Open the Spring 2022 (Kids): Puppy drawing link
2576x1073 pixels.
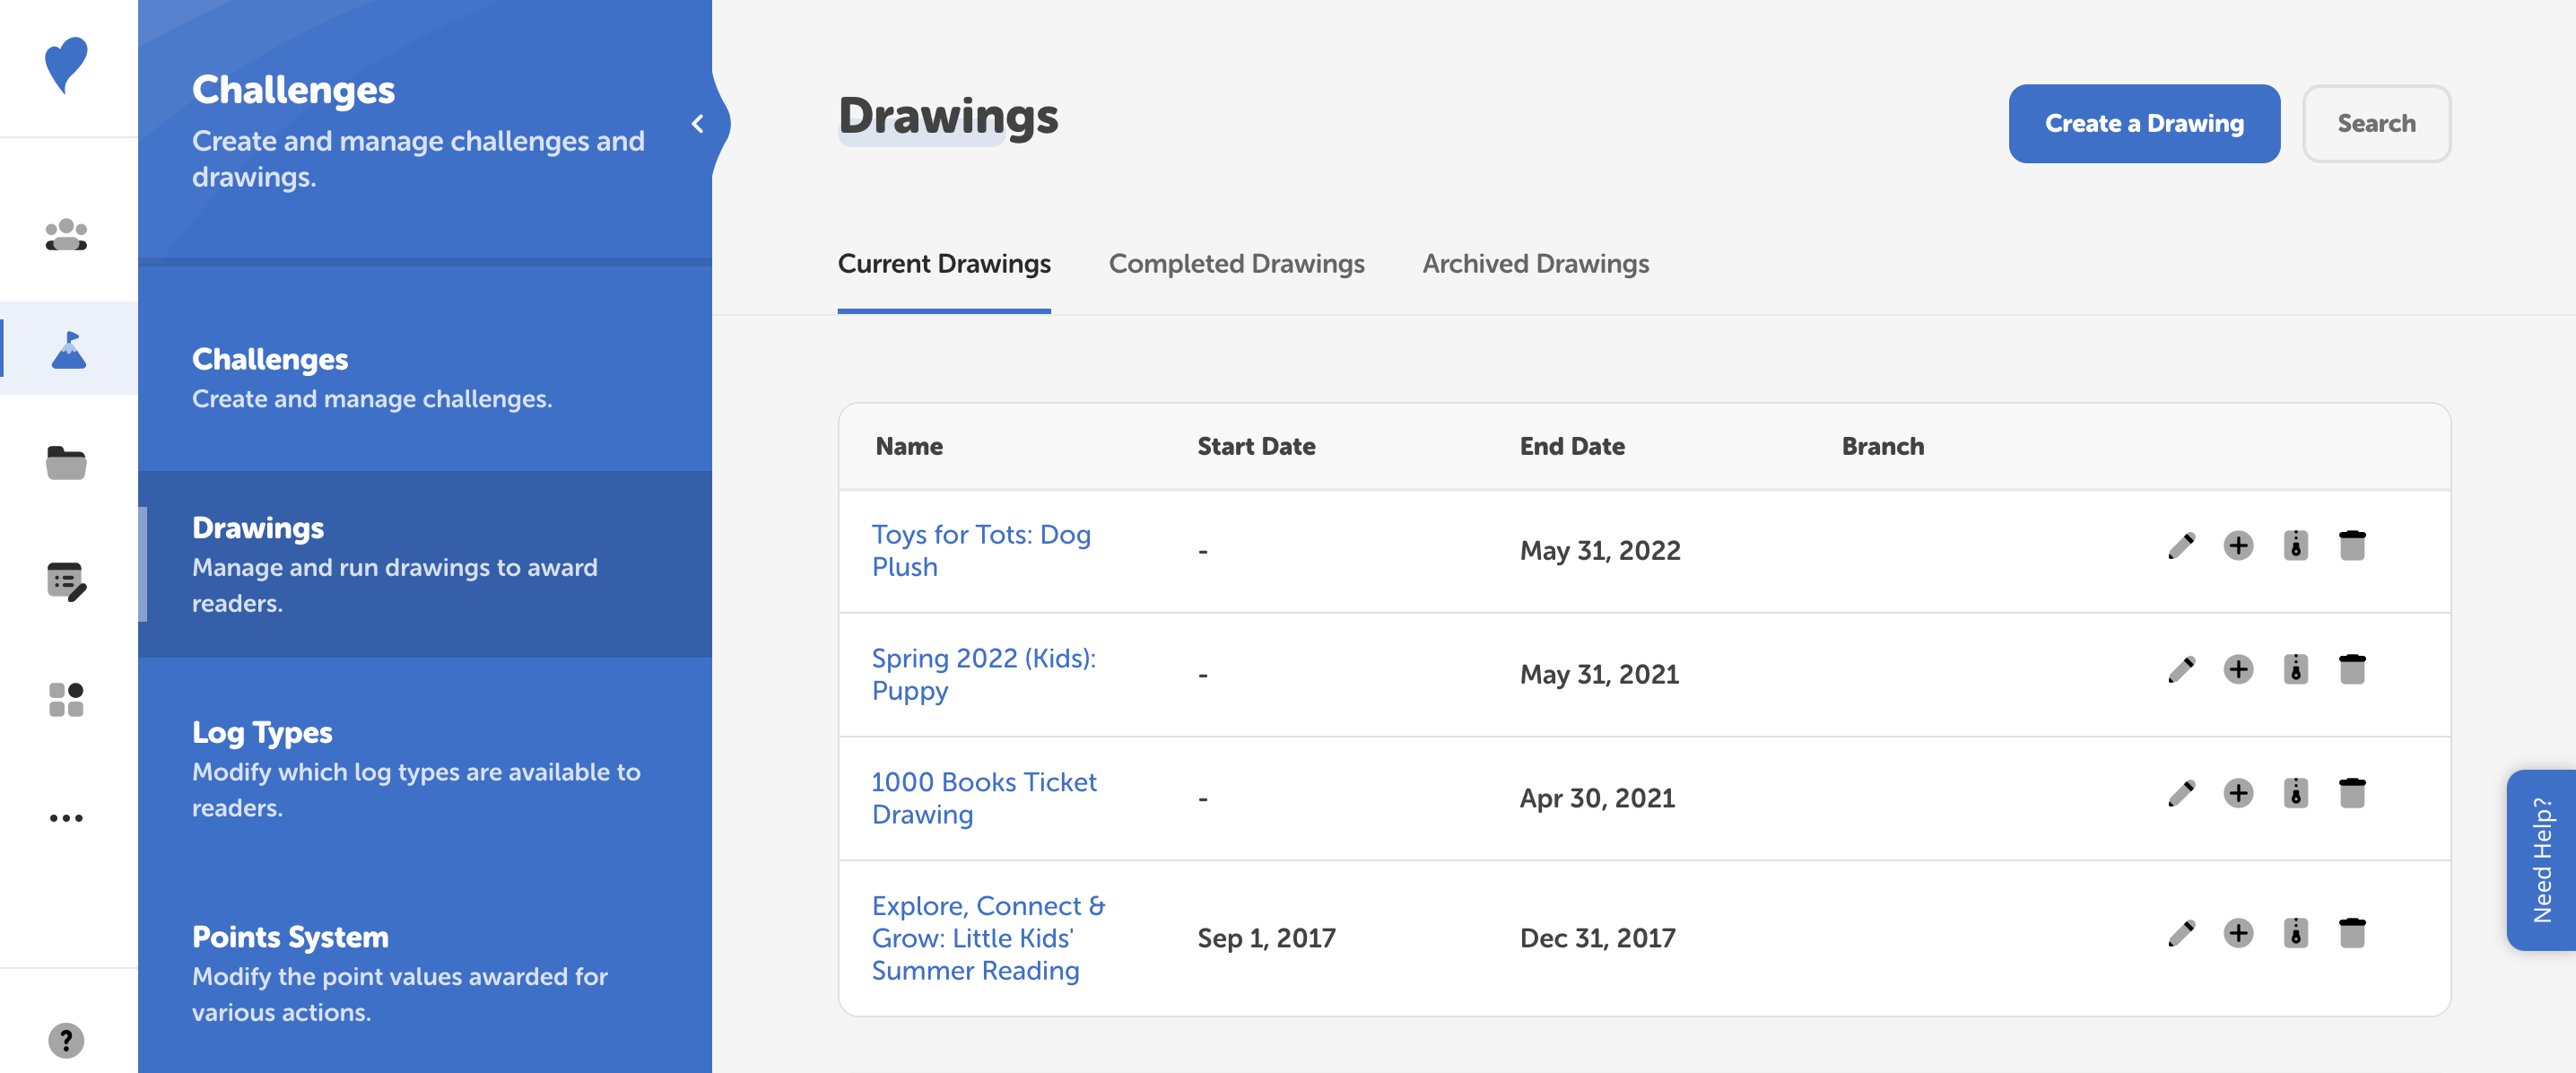tap(983, 674)
